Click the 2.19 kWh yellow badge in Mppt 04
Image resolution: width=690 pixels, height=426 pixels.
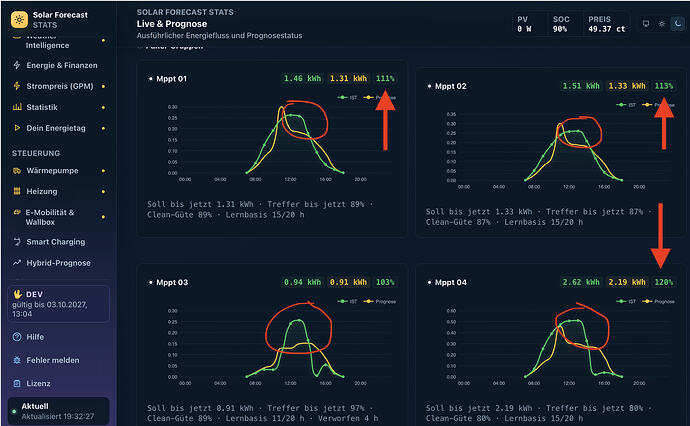coord(627,282)
